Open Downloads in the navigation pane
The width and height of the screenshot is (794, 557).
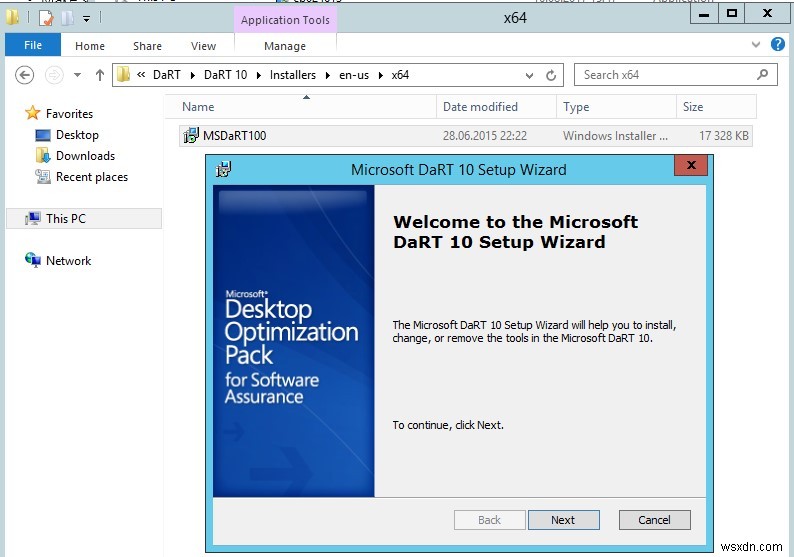point(86,155)
